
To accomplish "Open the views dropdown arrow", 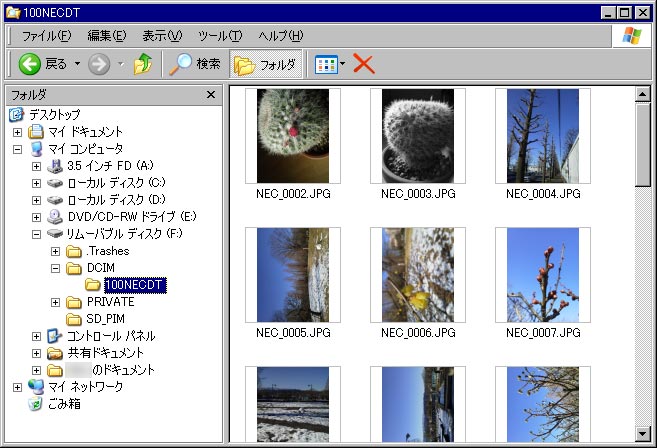I will click(343, 64).
